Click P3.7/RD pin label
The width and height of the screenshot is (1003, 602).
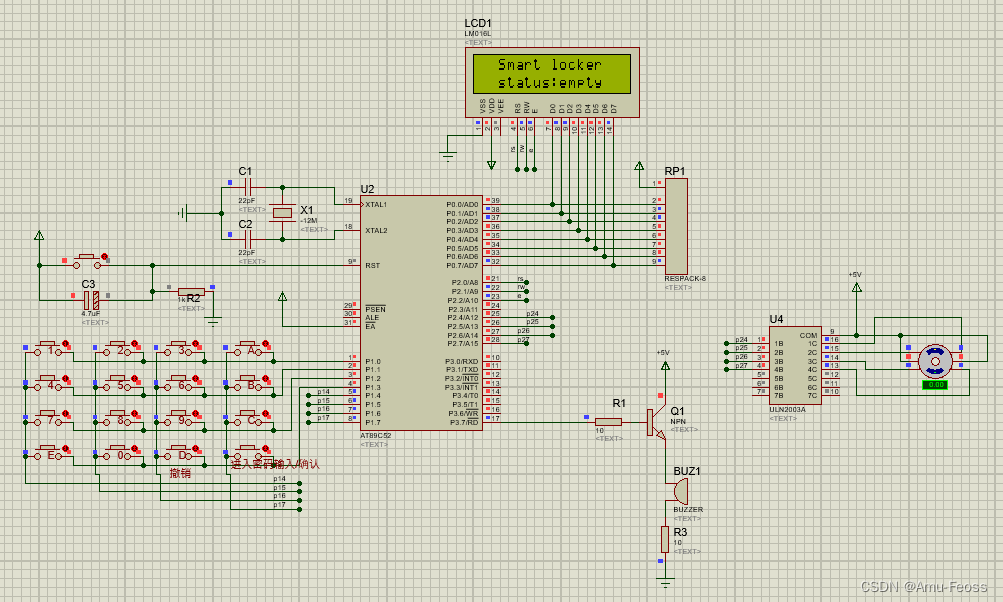[464, 422]
